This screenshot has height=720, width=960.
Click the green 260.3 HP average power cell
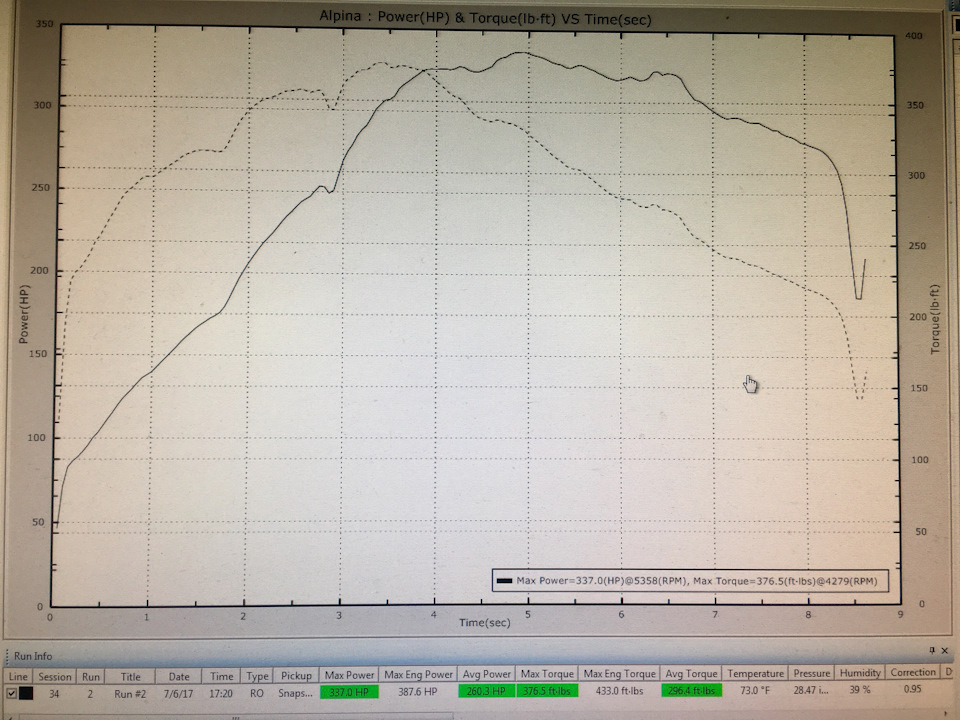click(x=486, y=691)
